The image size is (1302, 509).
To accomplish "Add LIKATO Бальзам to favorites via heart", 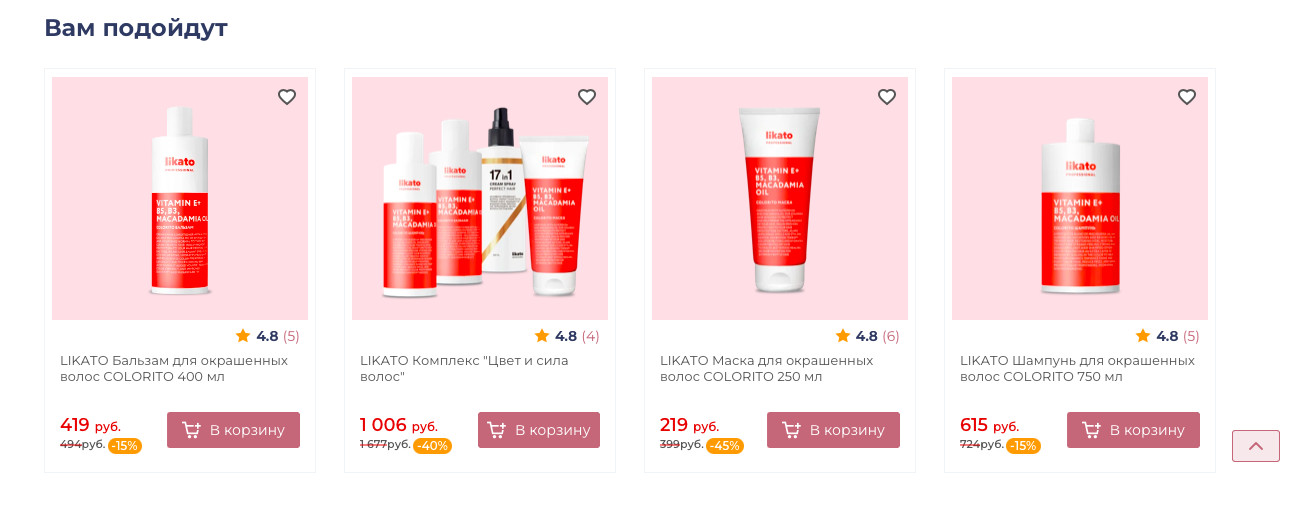I will (x=287, y=97).
